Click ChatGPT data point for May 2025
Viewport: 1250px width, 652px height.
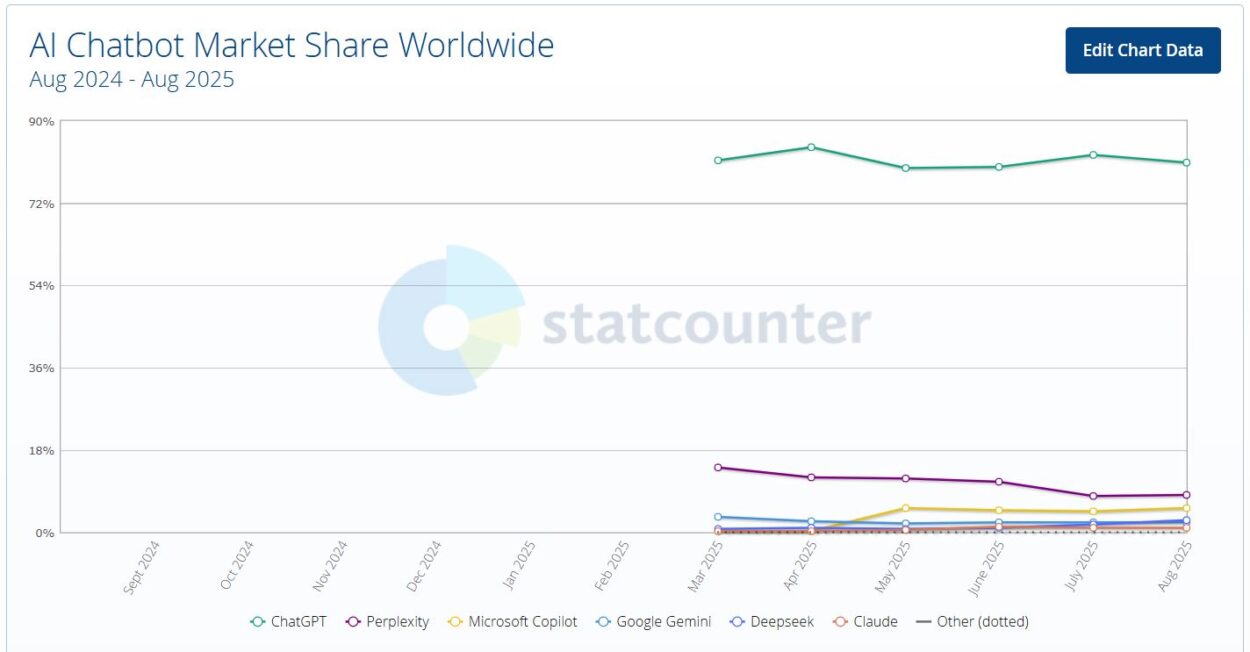[905, 168]
